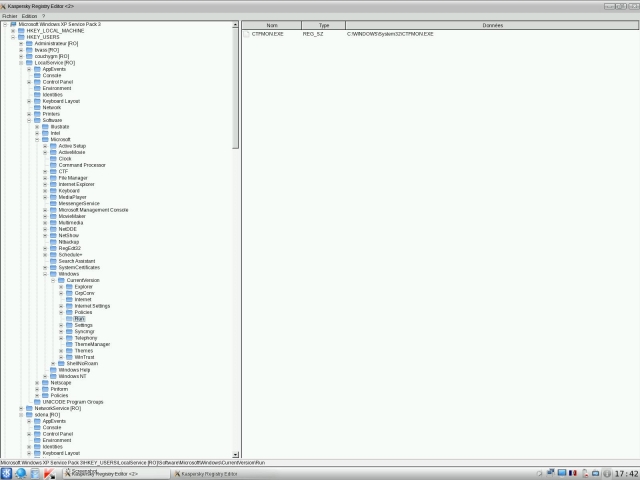
Task: Collapse the CurrentVersion node
Action: pyautogui.click(x=53, y=280)
